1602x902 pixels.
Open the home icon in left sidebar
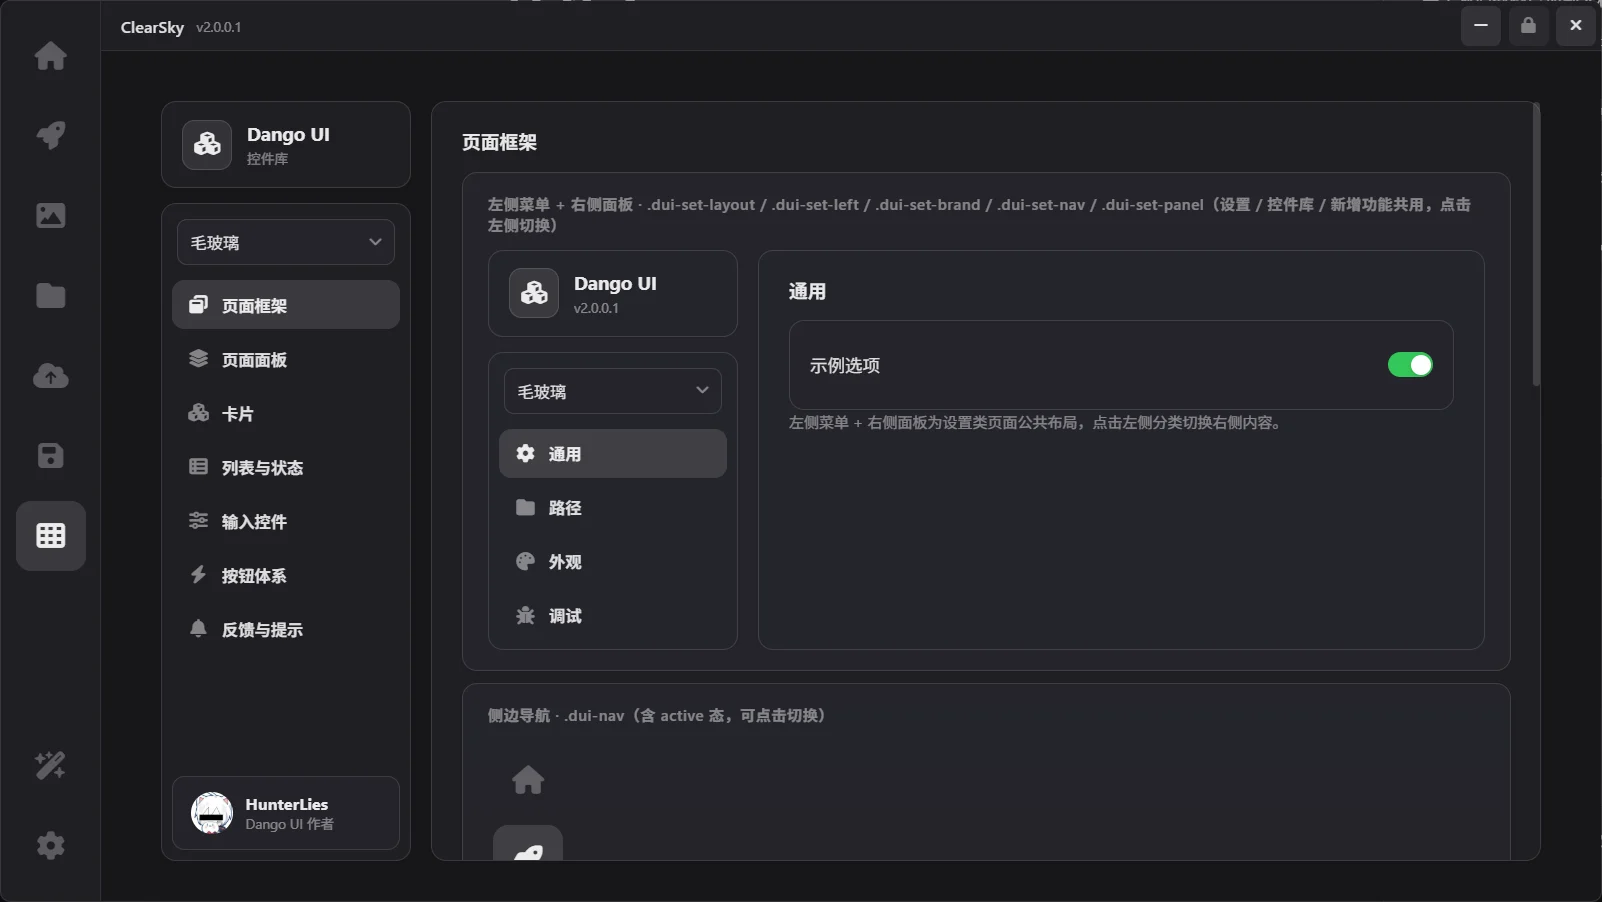pos(50,55)
